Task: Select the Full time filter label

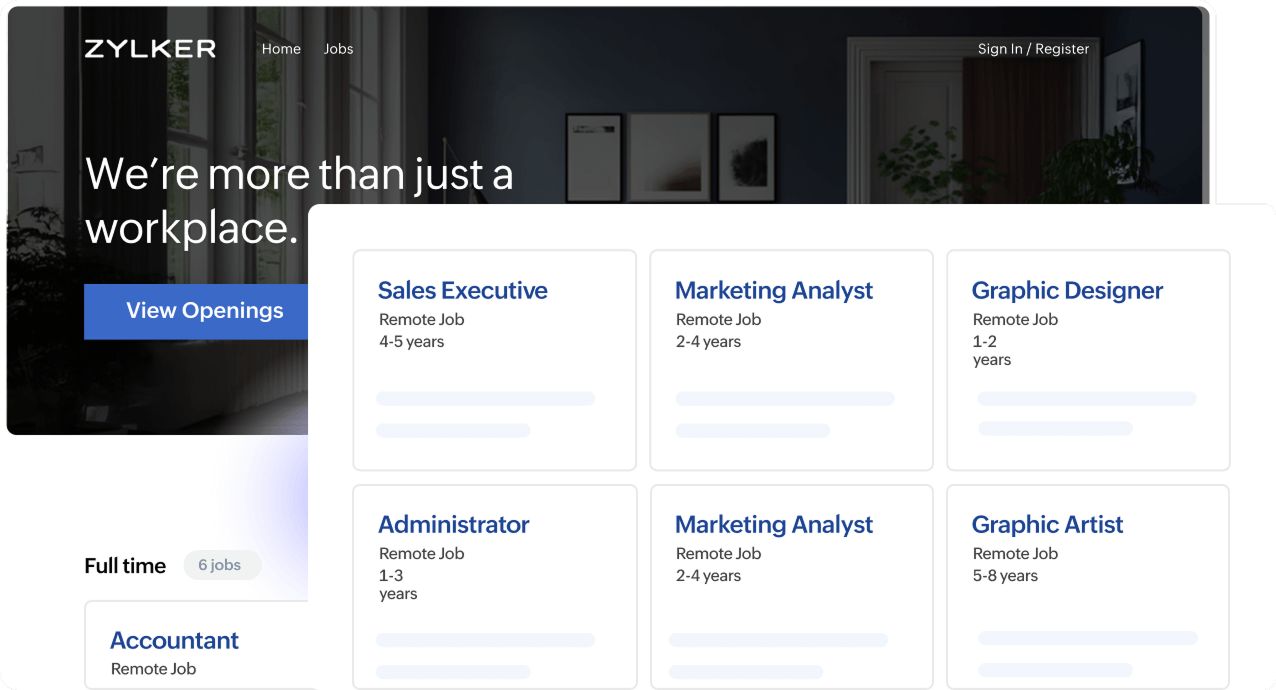Action: (x=124, y=565)
